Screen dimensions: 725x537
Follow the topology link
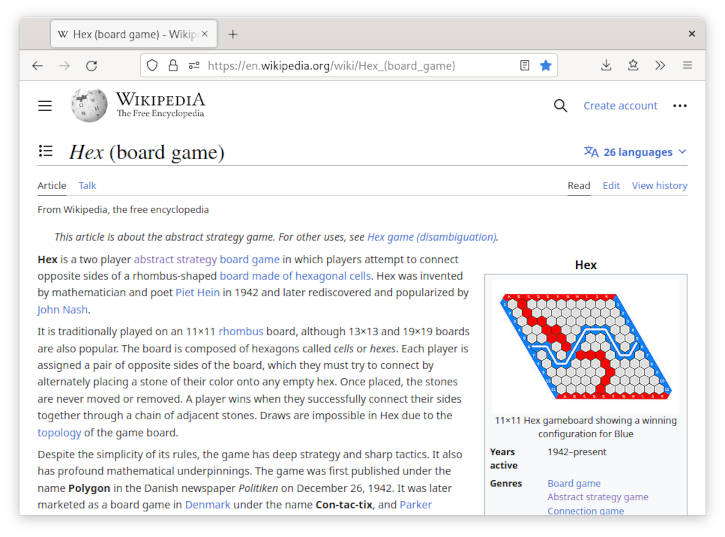[59, 432]
